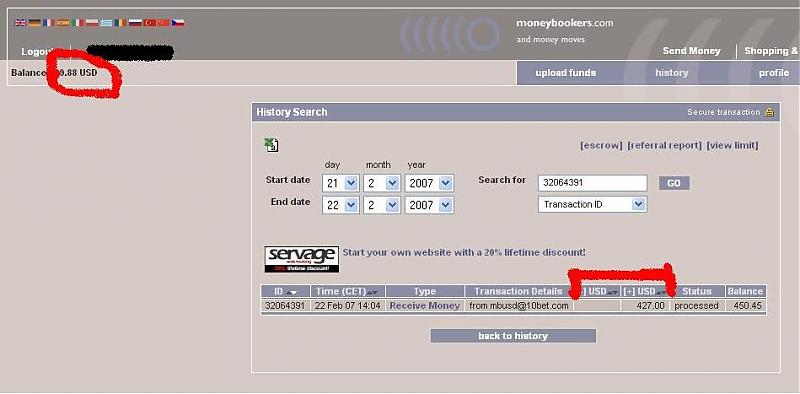Choose the French flag language icon
Viewport: 800px width, 394px height.
[x=48, y=22]
